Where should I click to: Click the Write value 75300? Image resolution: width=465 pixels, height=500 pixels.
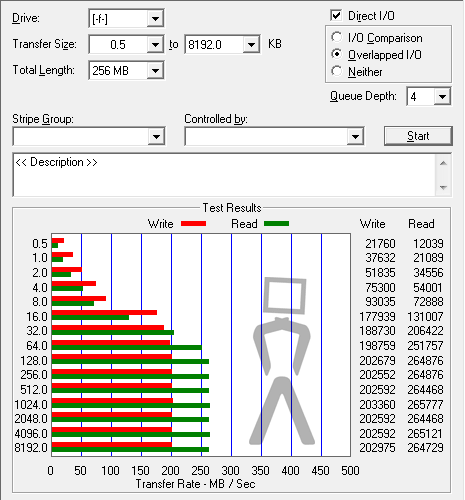click(x=380, y=287)
